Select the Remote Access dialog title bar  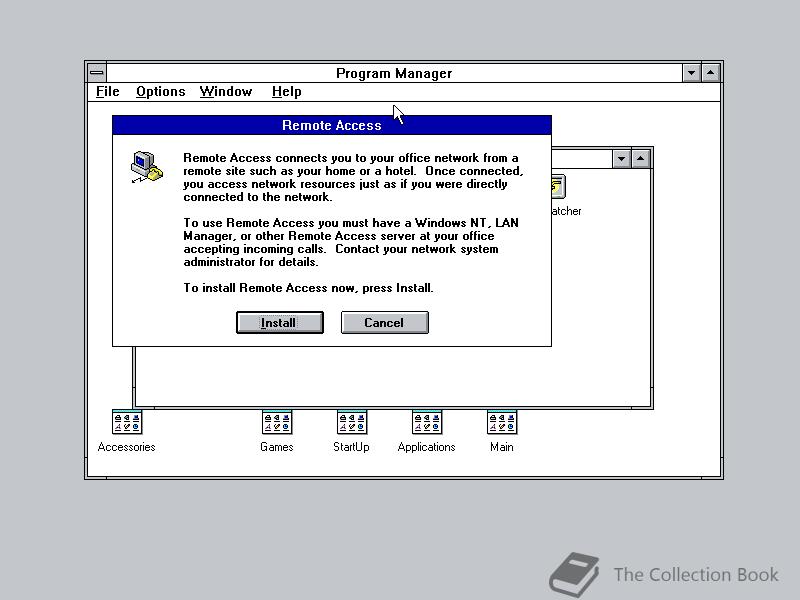[331, 125]
